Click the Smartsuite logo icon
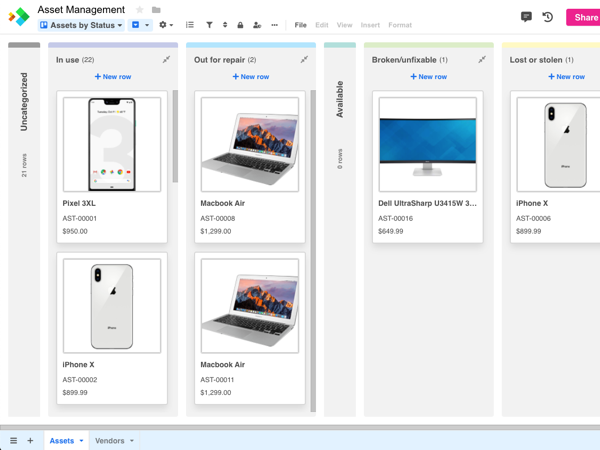 pyautogui.click(x=19, y=16)
